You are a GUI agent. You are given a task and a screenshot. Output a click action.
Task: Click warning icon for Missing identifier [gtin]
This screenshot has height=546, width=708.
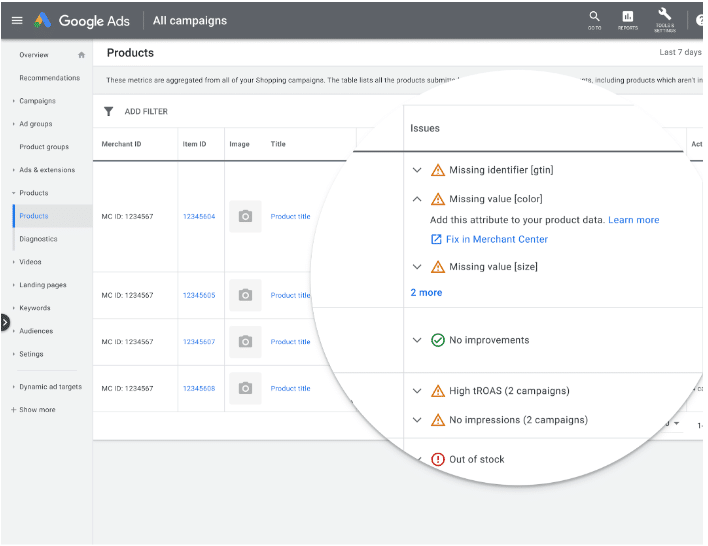(x=438, y=170)
